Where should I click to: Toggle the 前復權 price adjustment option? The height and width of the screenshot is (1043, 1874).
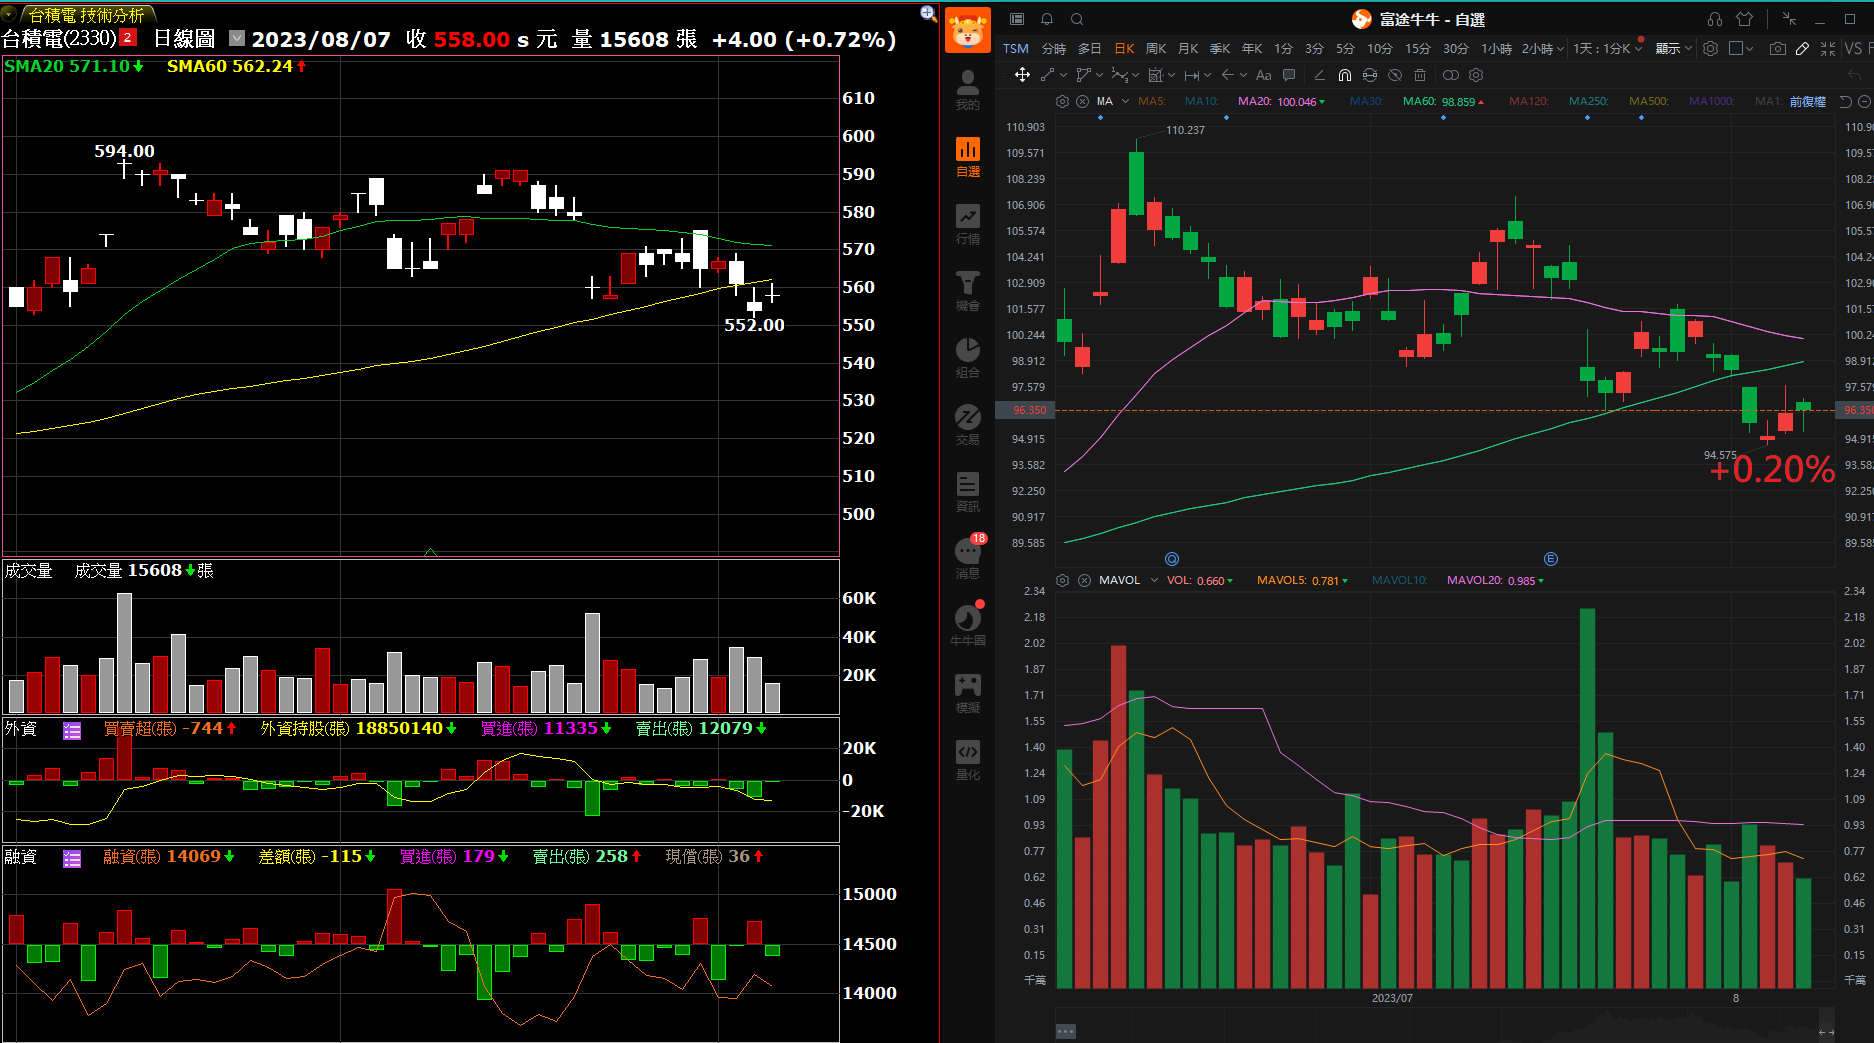1808,101
